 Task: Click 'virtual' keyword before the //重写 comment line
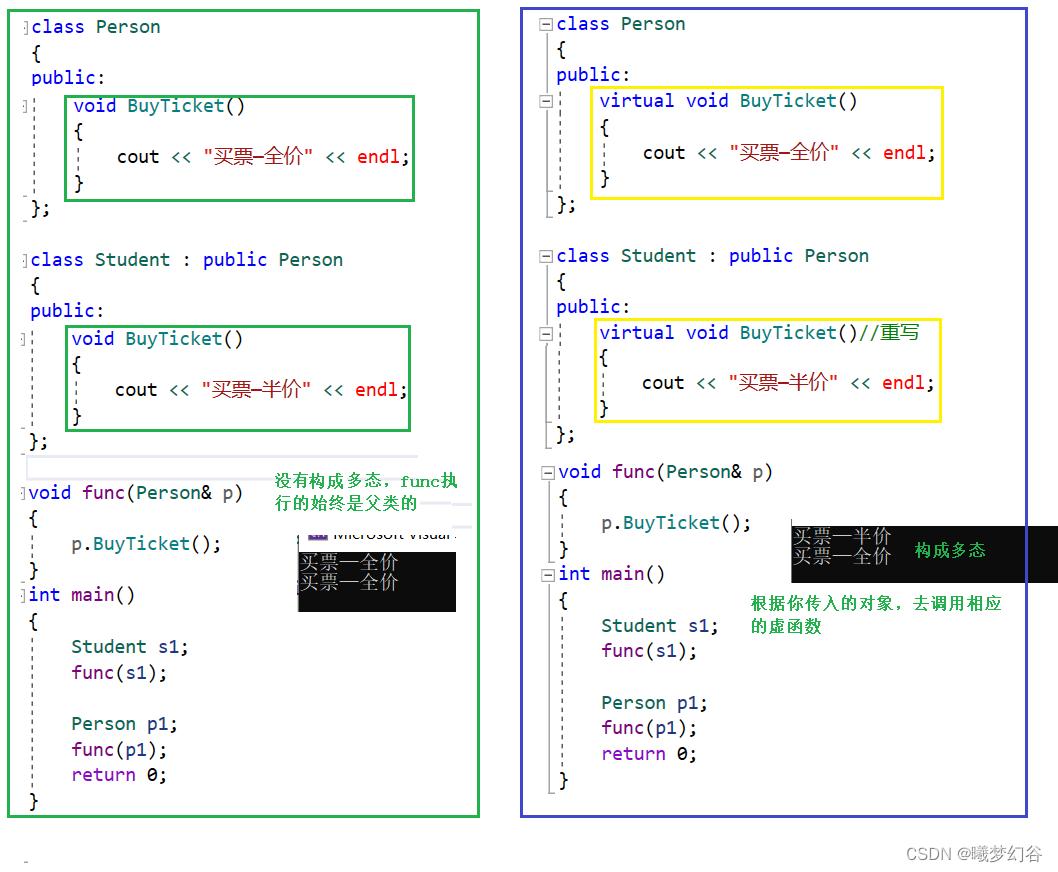(636, 333)
